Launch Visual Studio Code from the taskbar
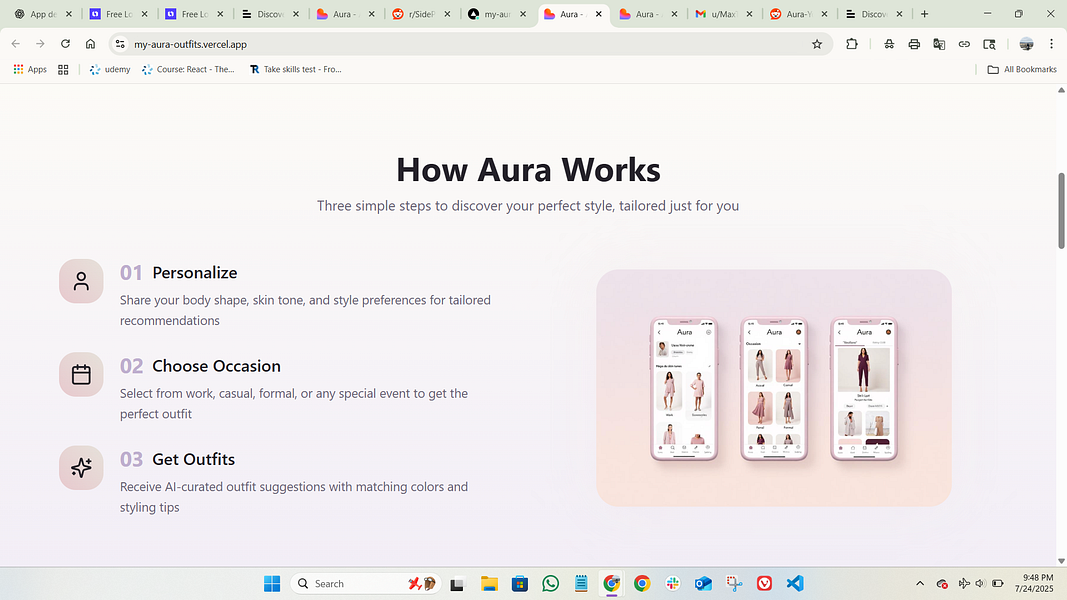 pyautogui.click(x=795, y=583)
